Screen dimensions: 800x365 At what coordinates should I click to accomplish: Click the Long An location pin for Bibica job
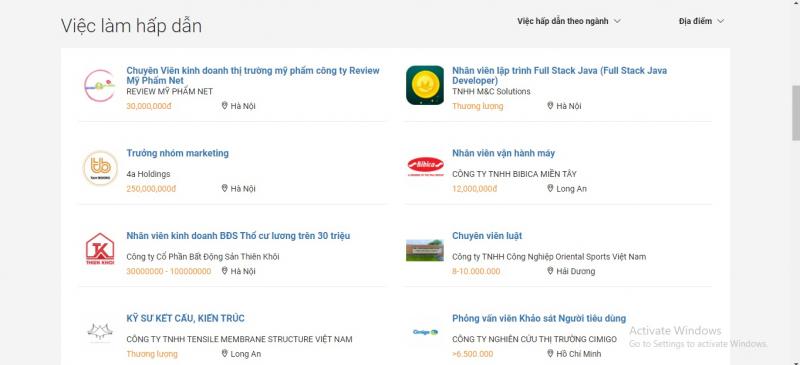pyautogui.click(x=550, y=188)
